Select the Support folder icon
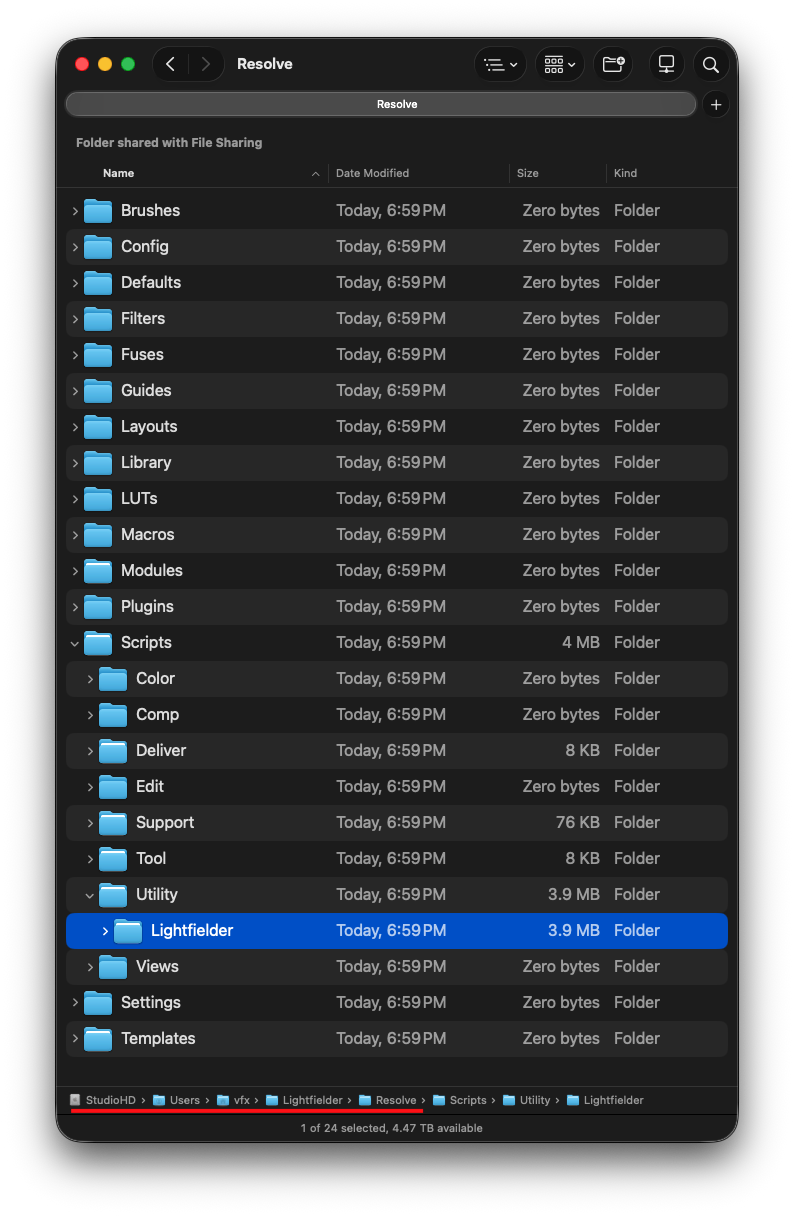 click(x=113, y=823)
